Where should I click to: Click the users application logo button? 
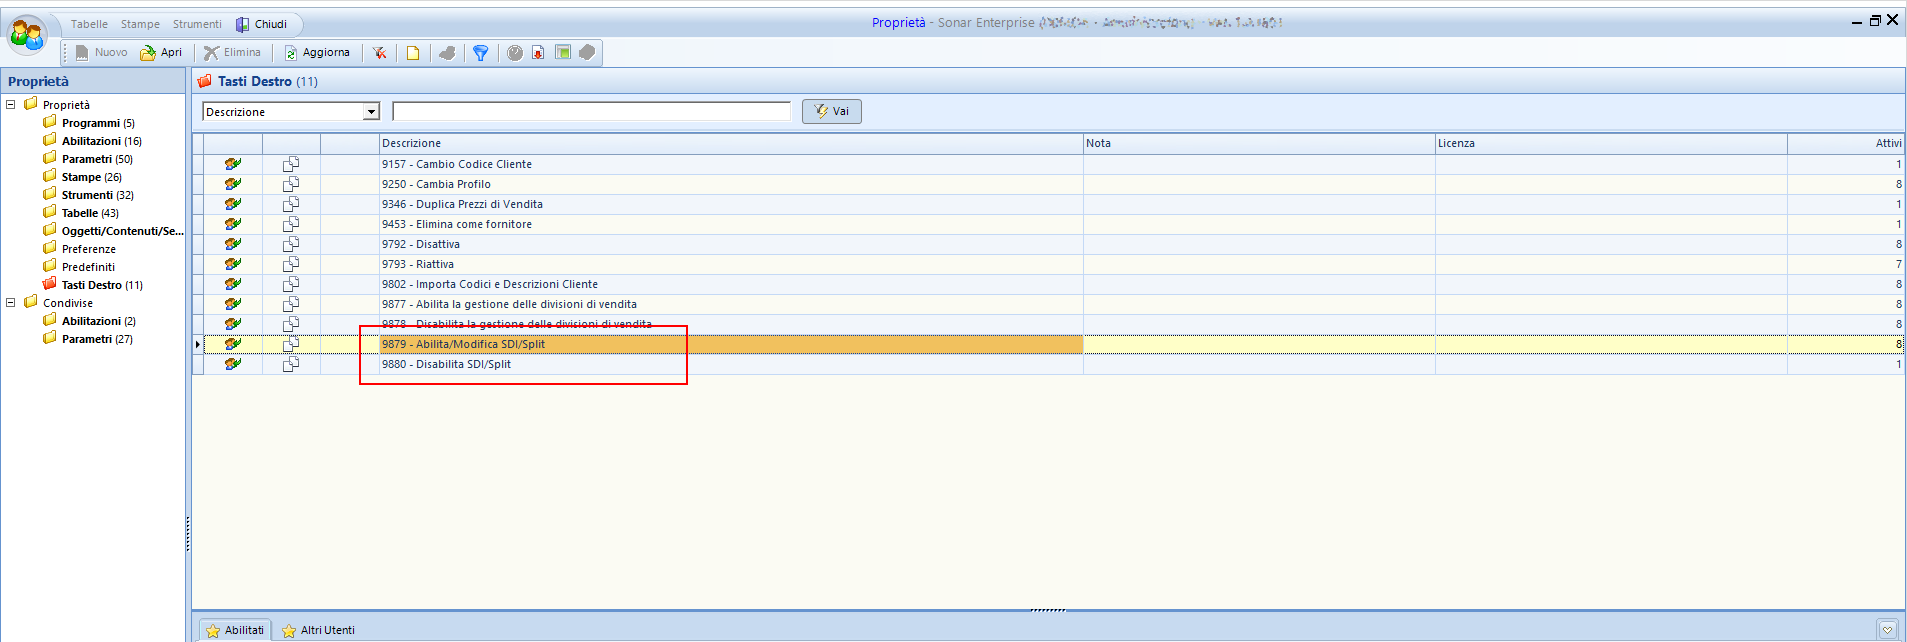(27, 36)
